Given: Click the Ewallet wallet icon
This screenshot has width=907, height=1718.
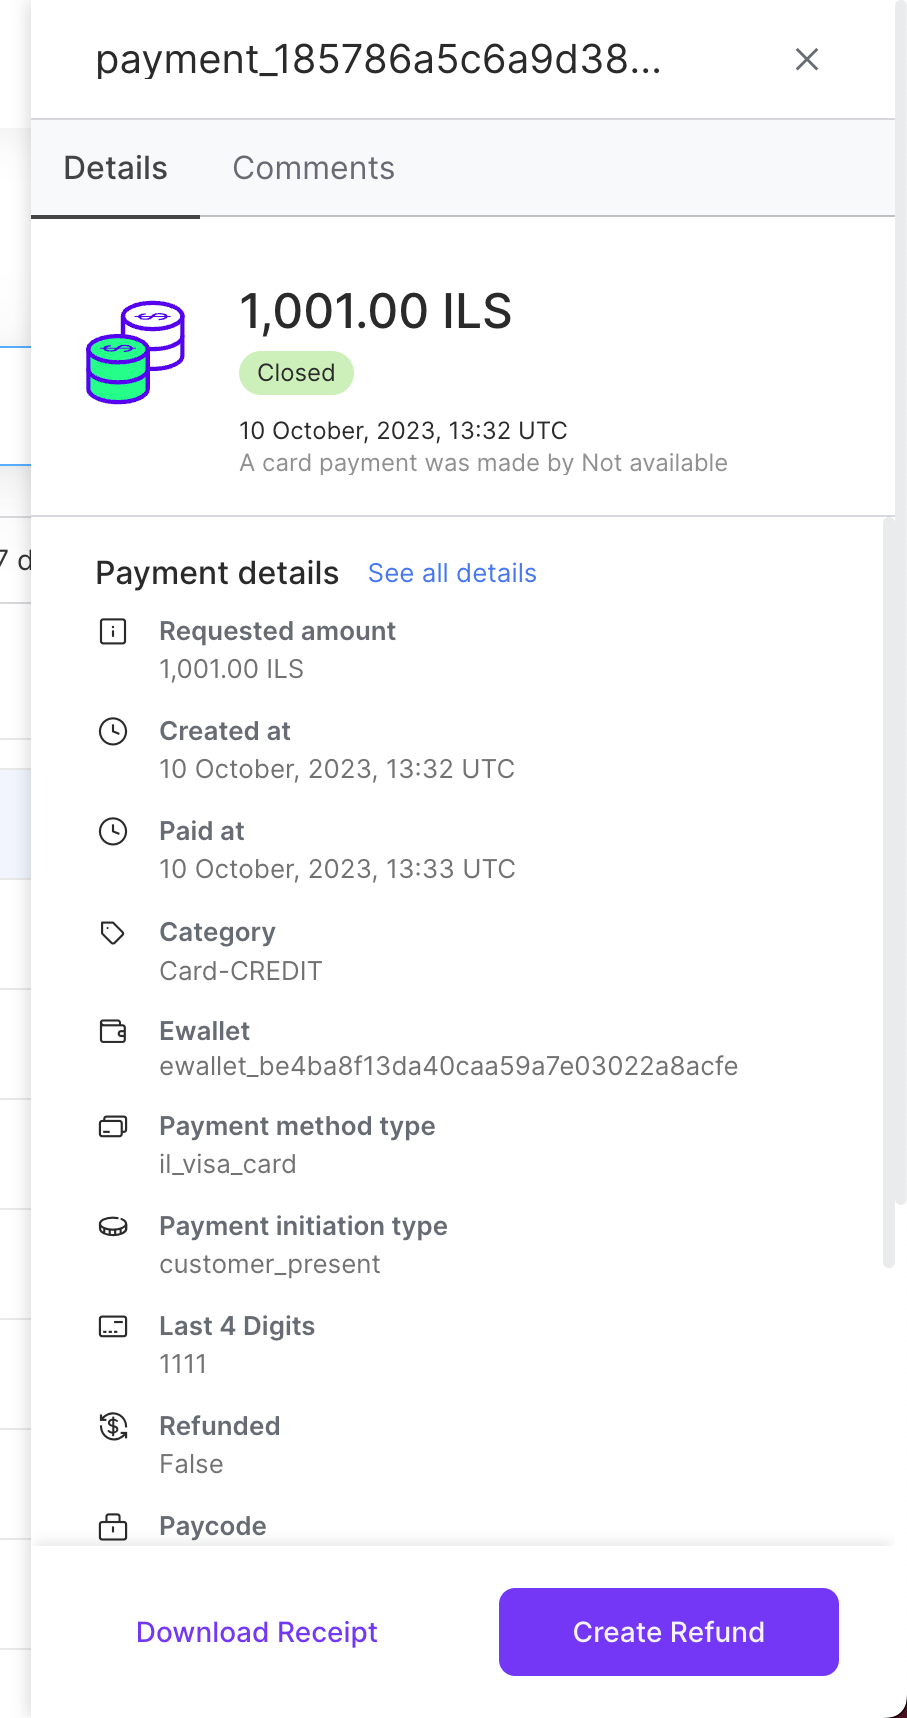Looking at the screenshot, I should 113,1031.
